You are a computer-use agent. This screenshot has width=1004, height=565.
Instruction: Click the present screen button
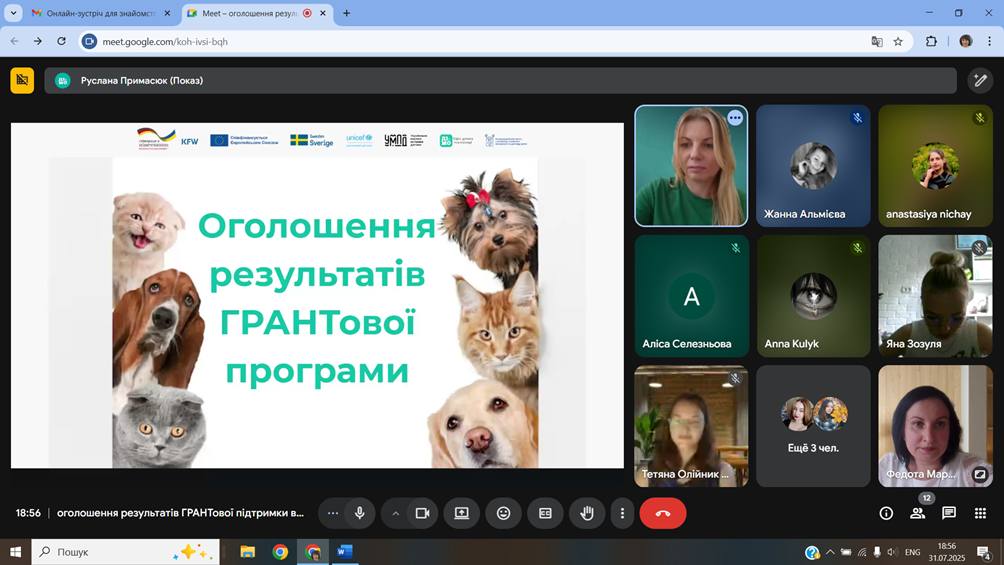[x=461, y=513]
